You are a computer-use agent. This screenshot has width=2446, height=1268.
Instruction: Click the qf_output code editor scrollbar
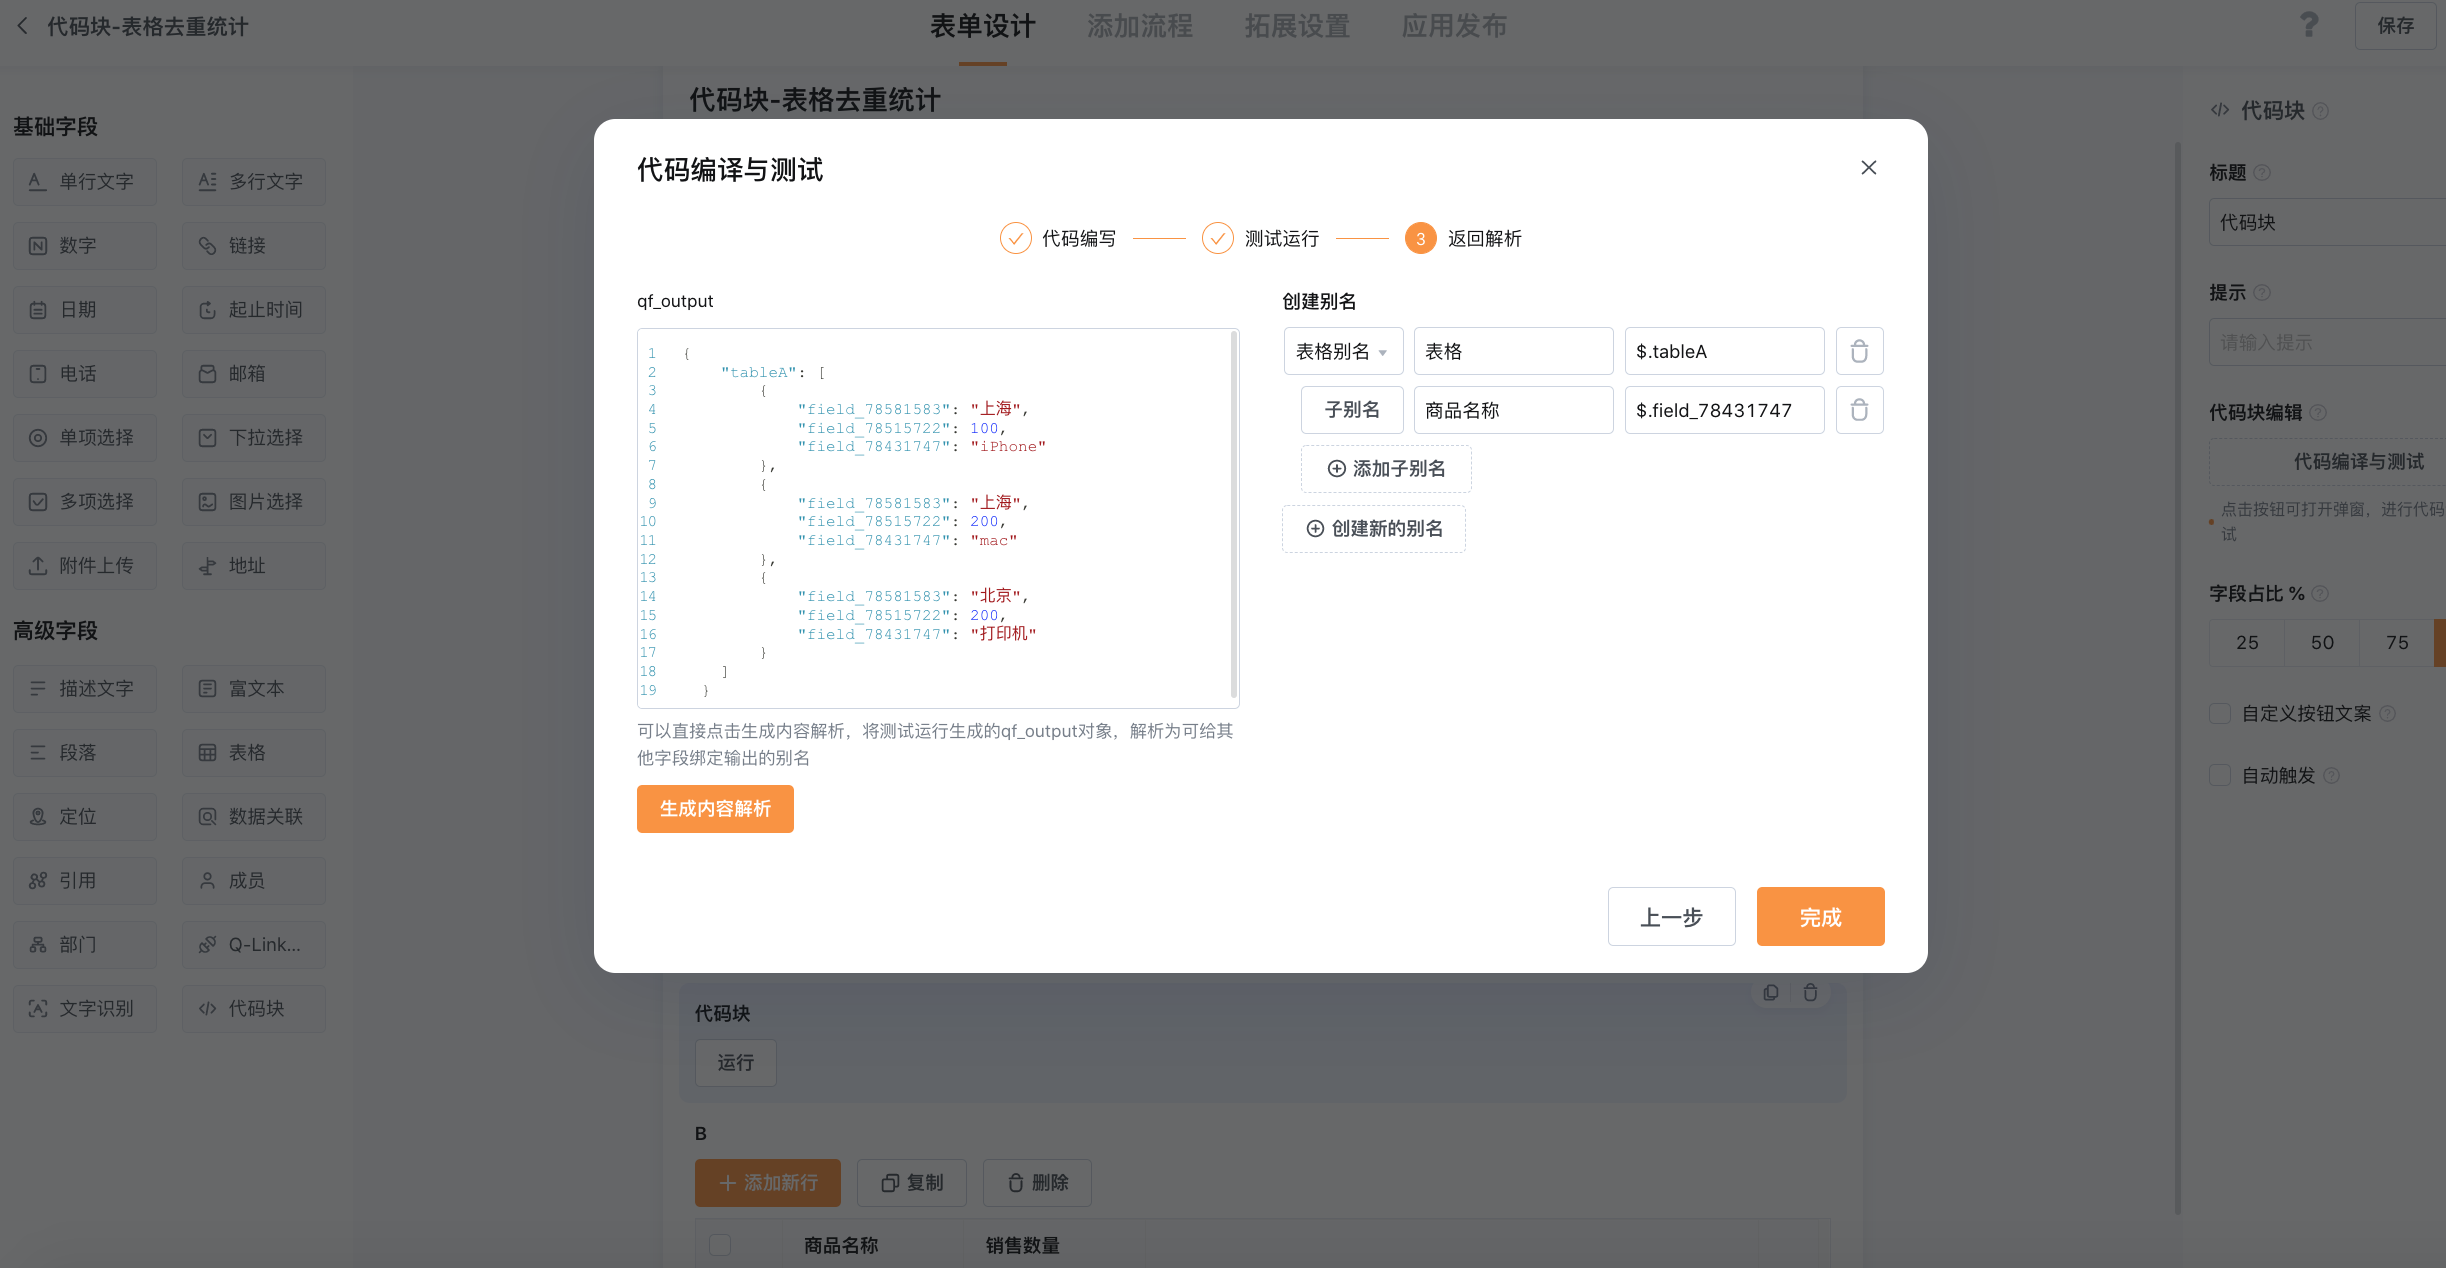click(x=1234, y=515)
